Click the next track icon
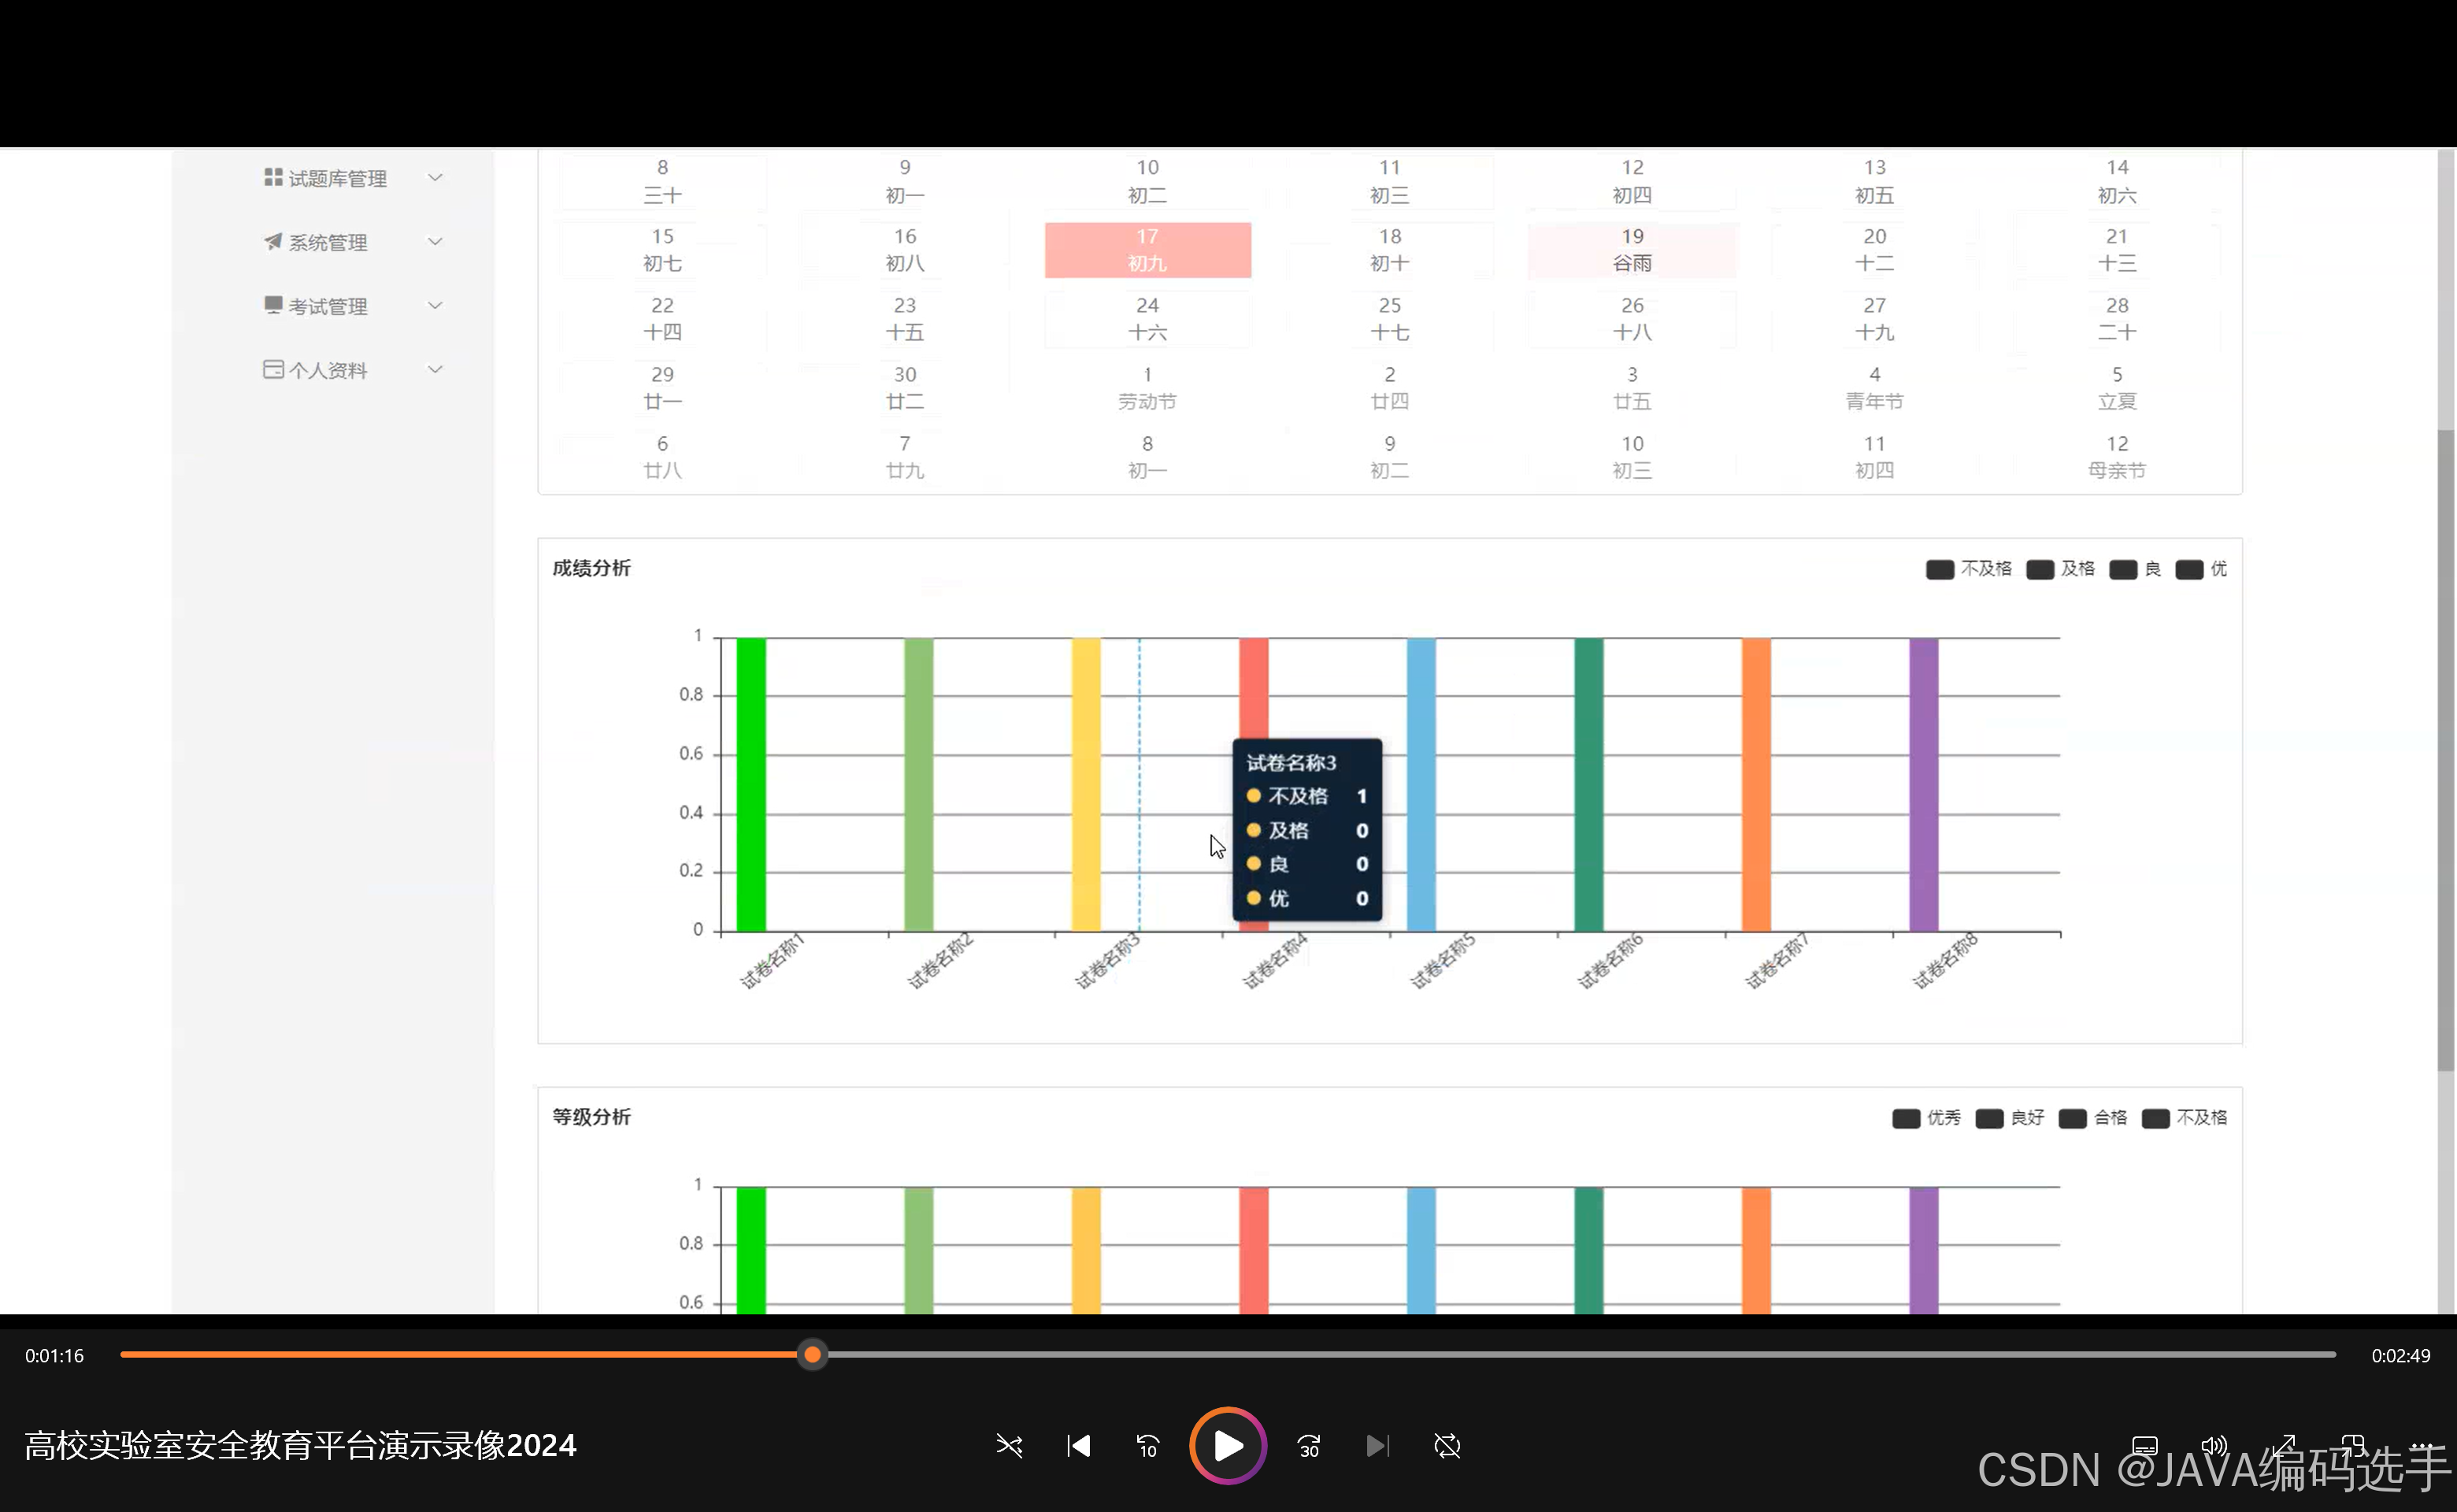The width and height of the screenshot is (2457, 1512). click(x=1377, y=1446)
